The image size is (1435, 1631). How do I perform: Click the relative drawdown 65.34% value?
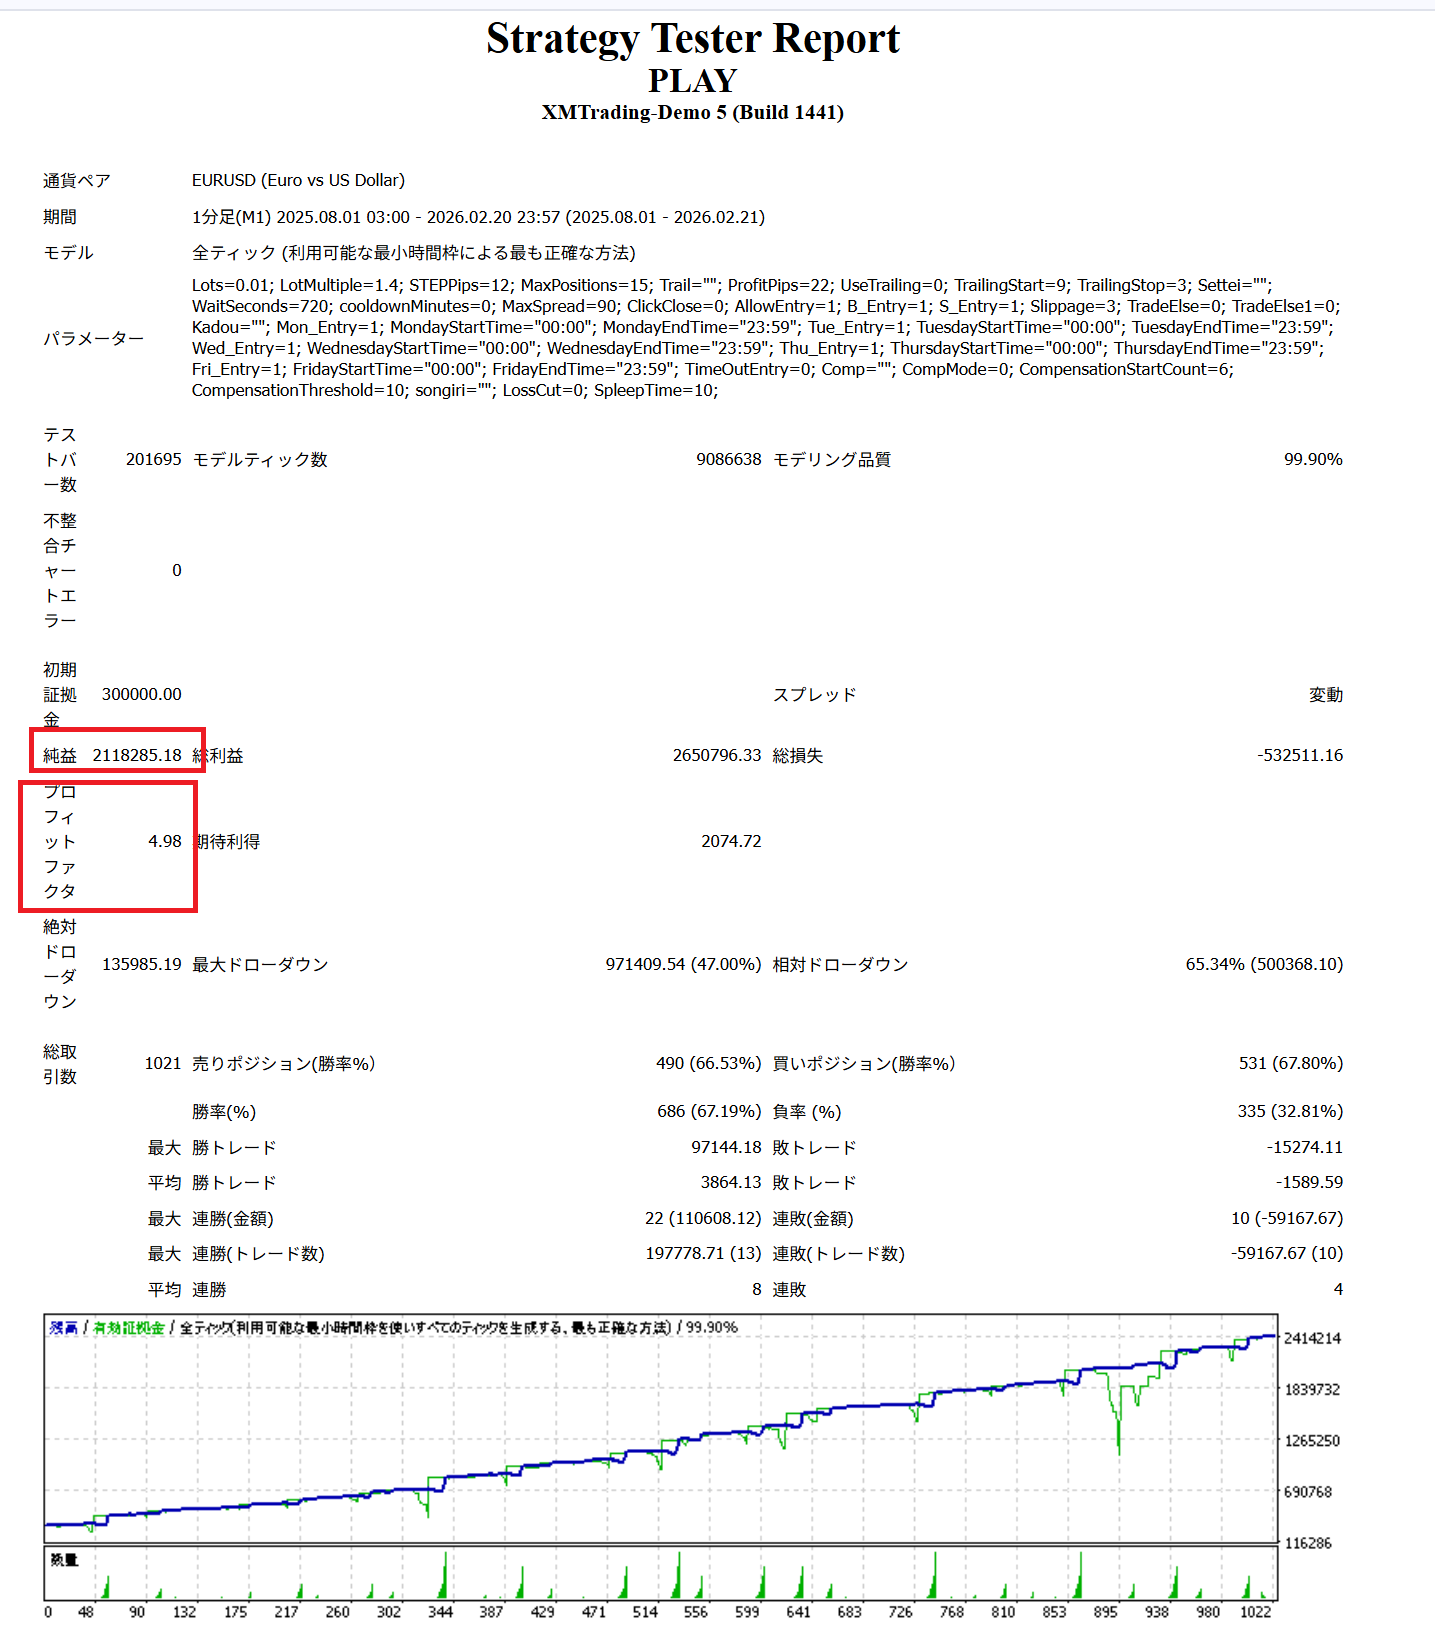coord(1263,965)
